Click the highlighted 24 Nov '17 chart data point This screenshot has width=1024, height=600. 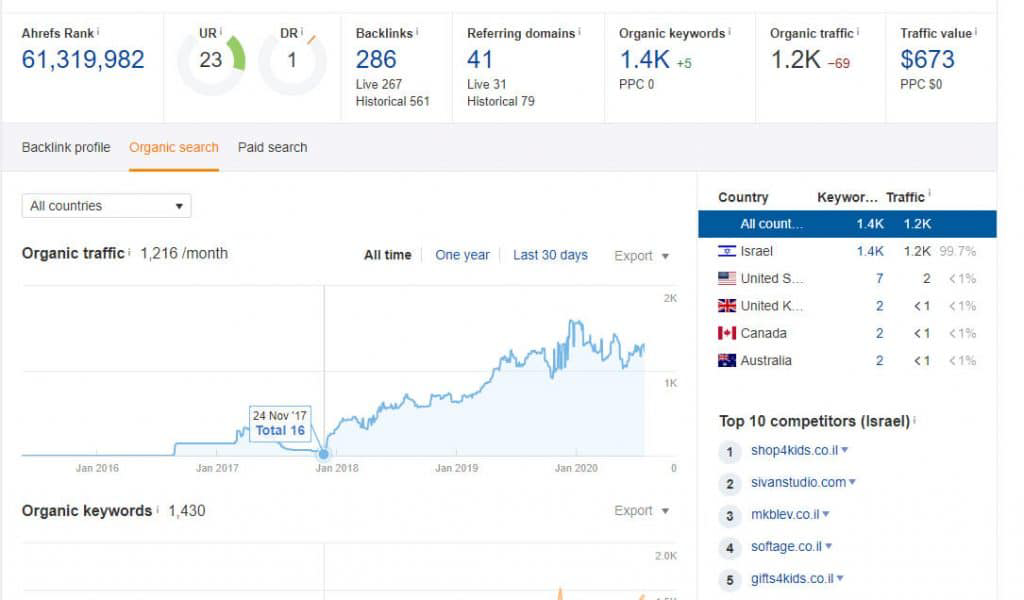(x=324, y=454)
